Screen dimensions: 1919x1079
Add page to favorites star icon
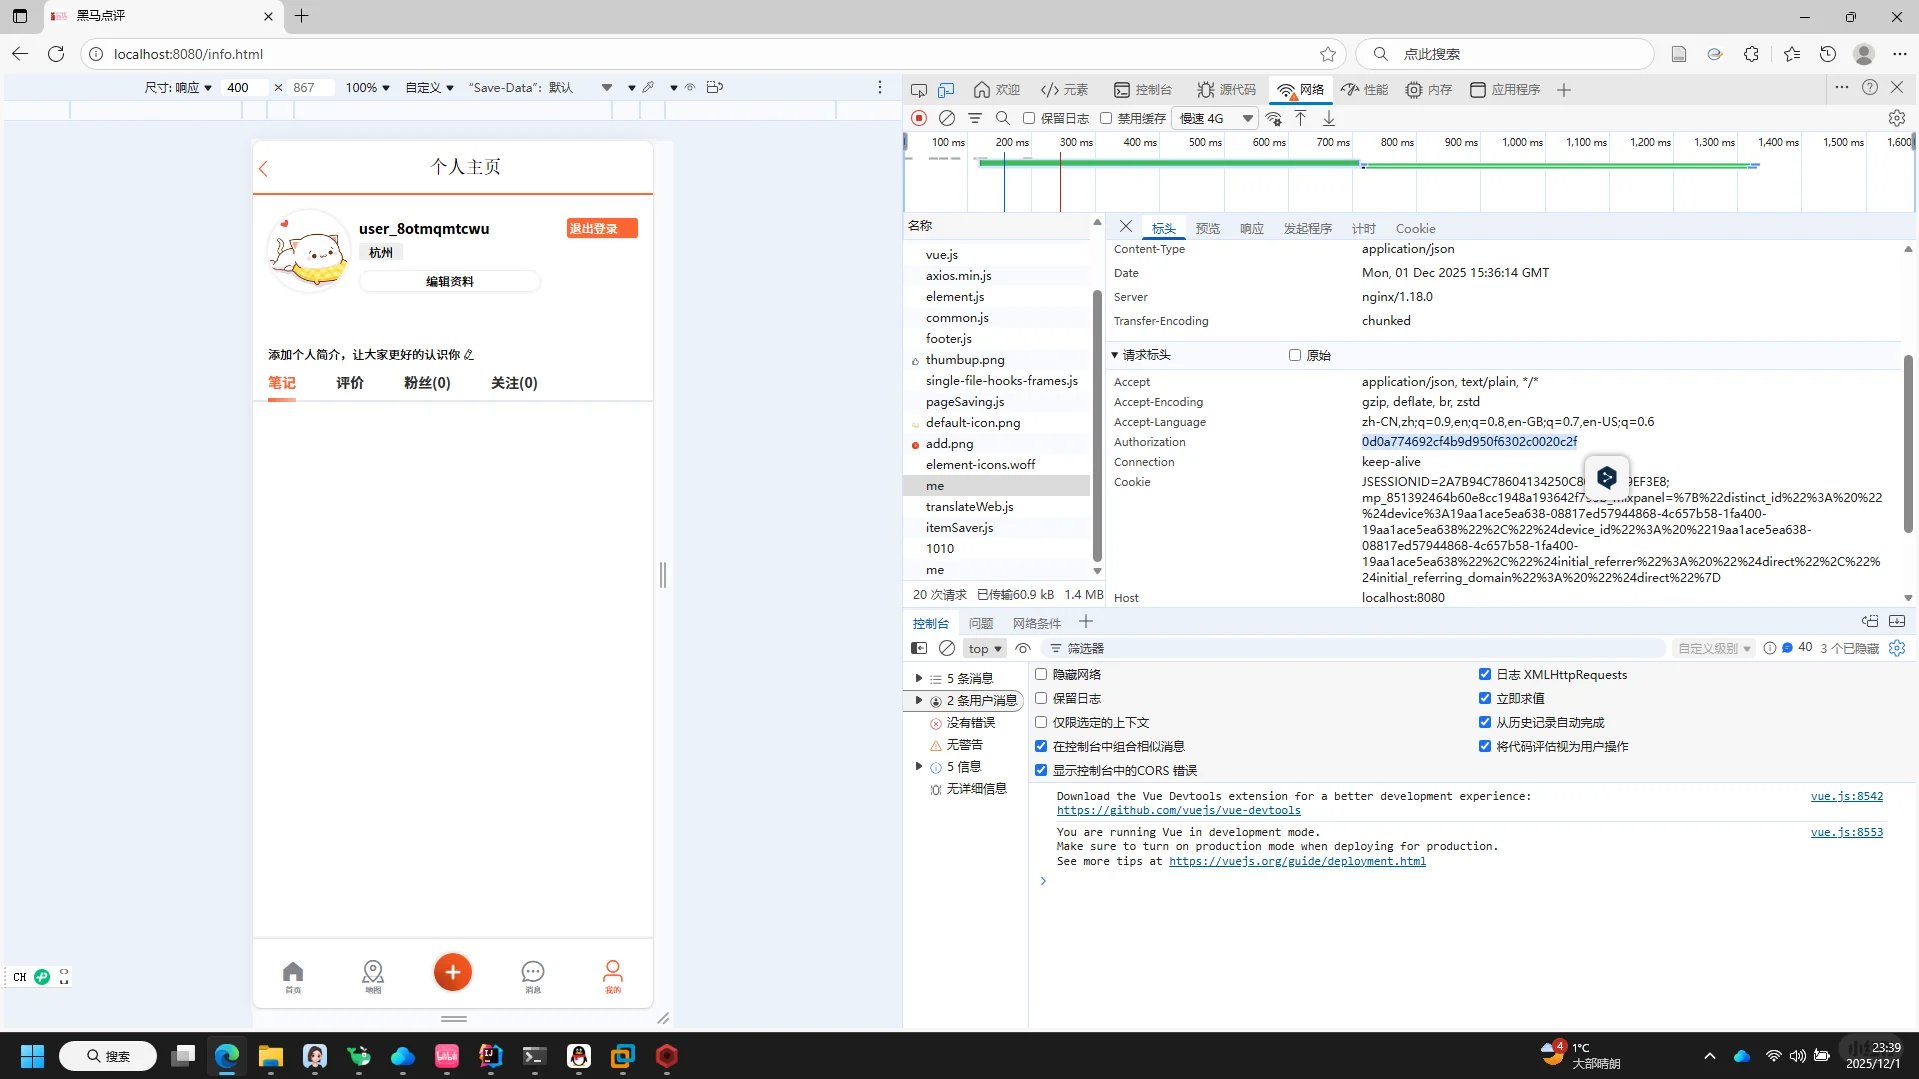(x=1328, y=54)
